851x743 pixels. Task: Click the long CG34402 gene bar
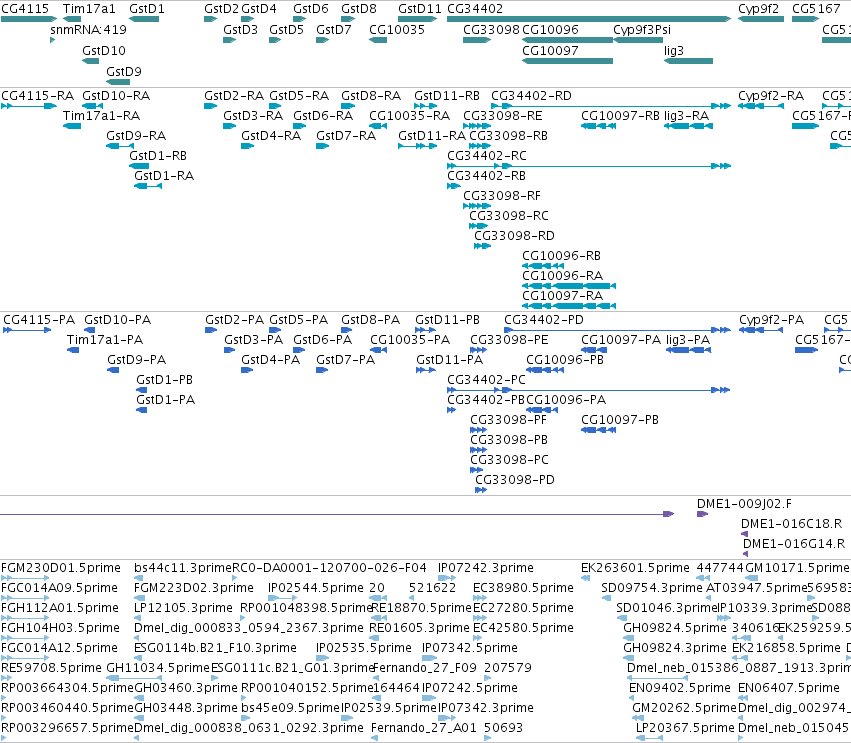(x=589, y=19)
